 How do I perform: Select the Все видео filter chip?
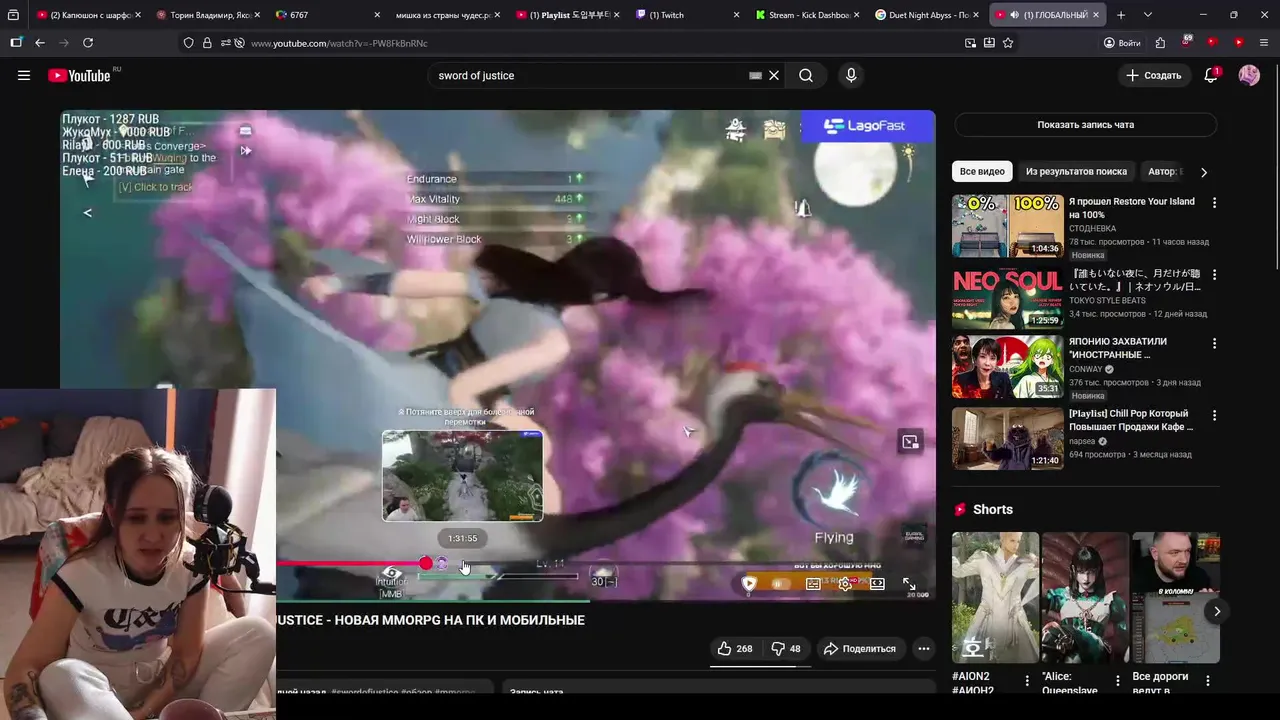pyautogui.click(x=982, y=172)
